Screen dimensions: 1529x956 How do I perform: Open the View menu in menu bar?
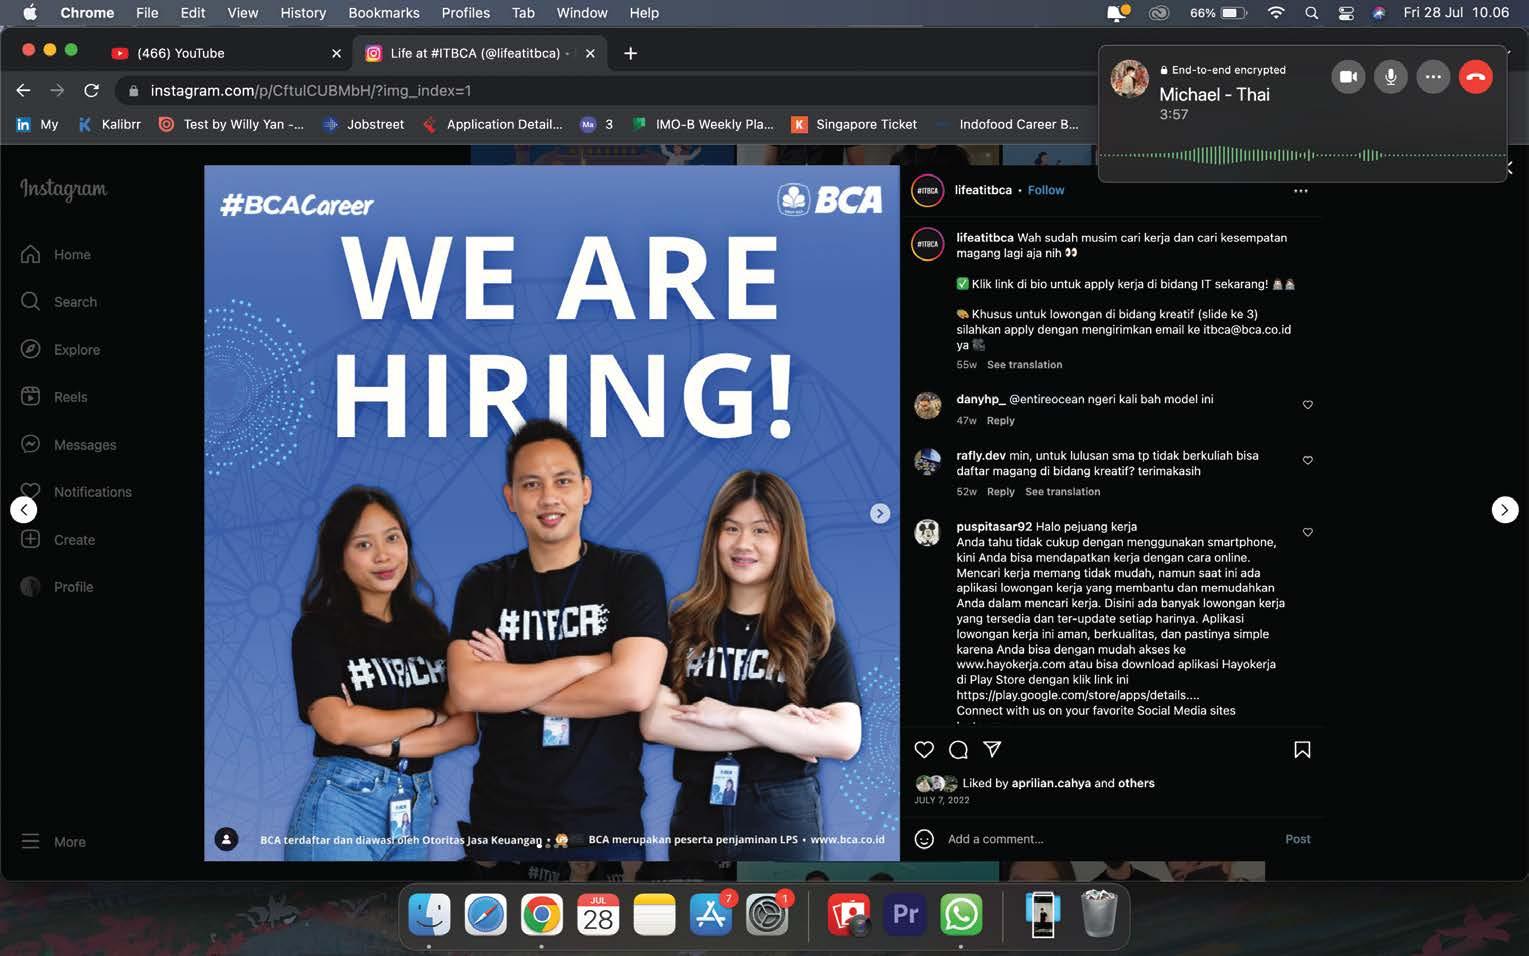point(242,13)
